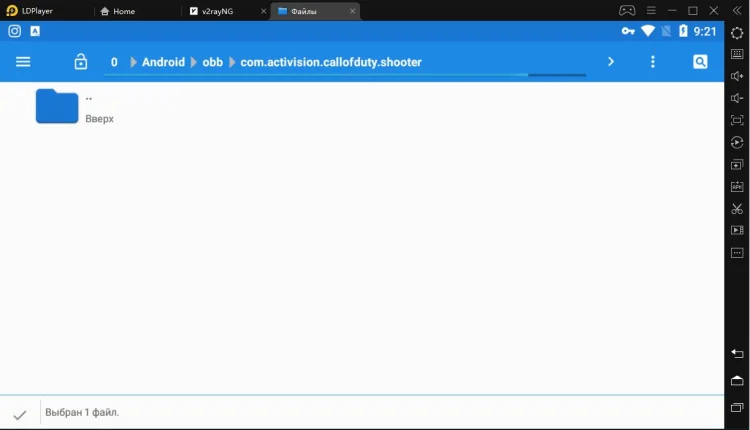Click the 'Выбран 1 файл.' status text
Viewport: 750px width, 430px height.
click(82, 412)
